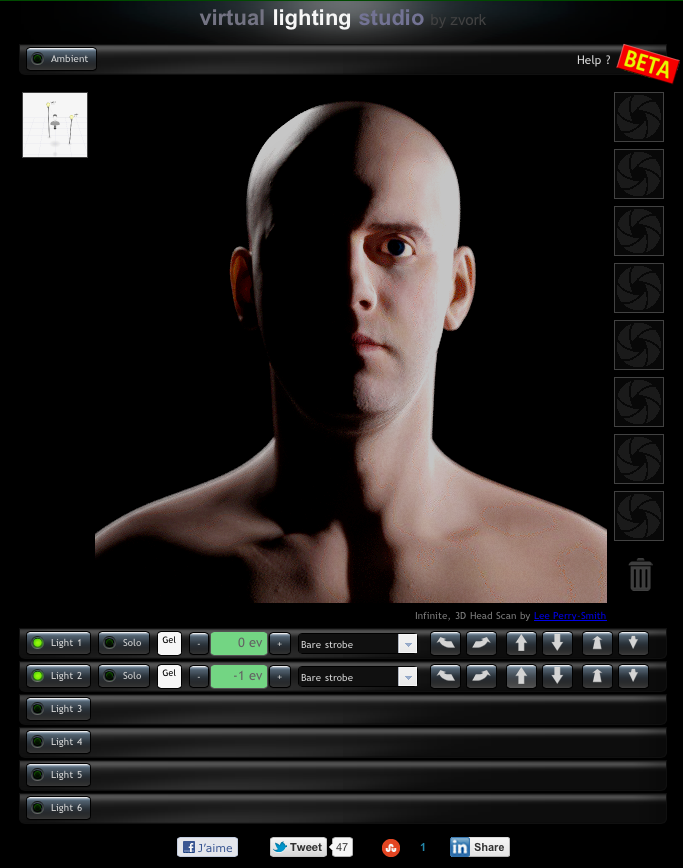Click the studio setup preview thumbnail
Image resolution: width=683 pixels, height=868 pixels.
click(55, 125)
